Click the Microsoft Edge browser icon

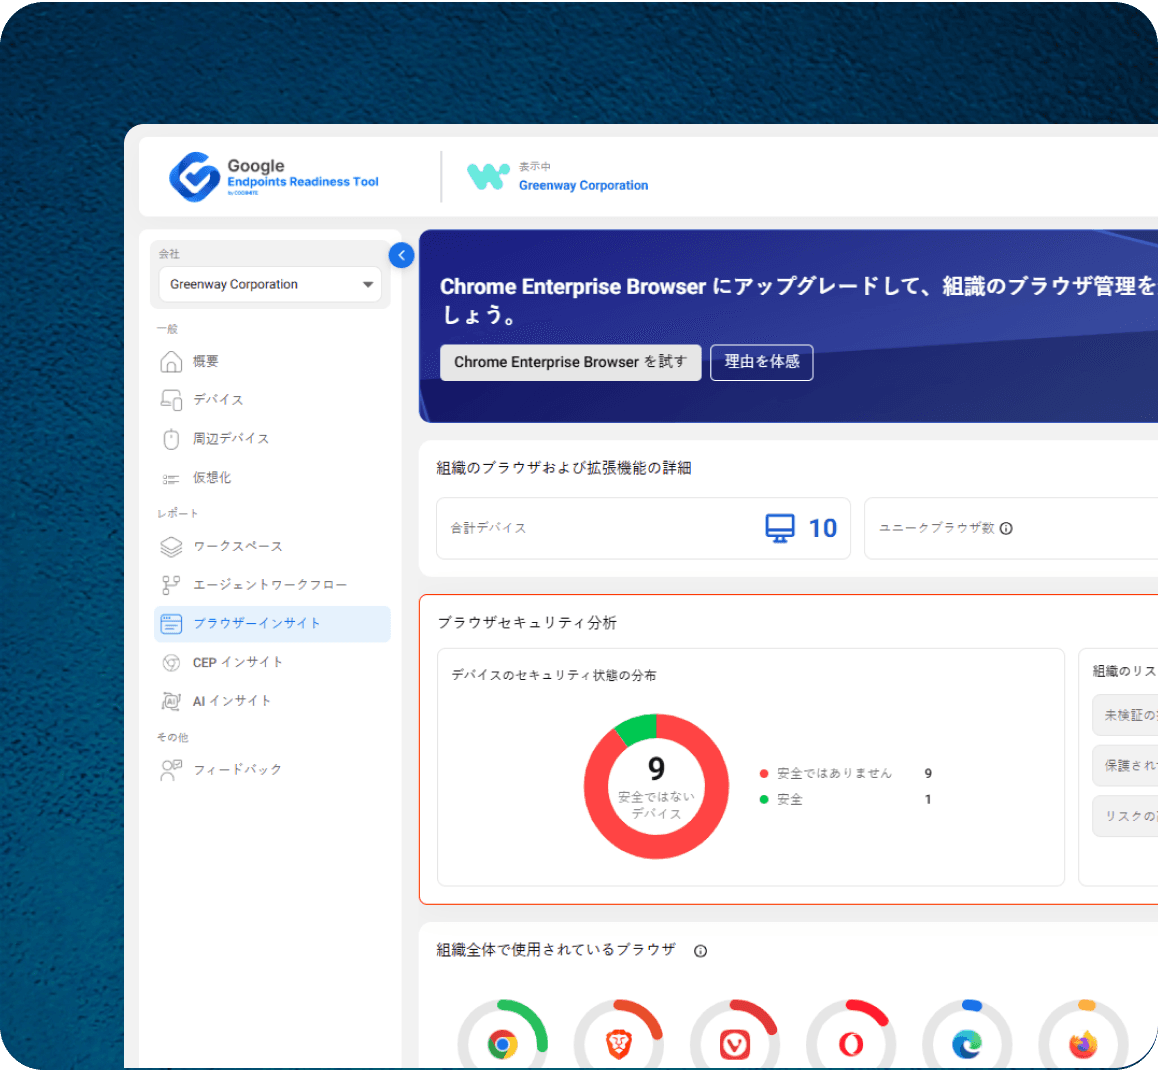[967, 1044]
